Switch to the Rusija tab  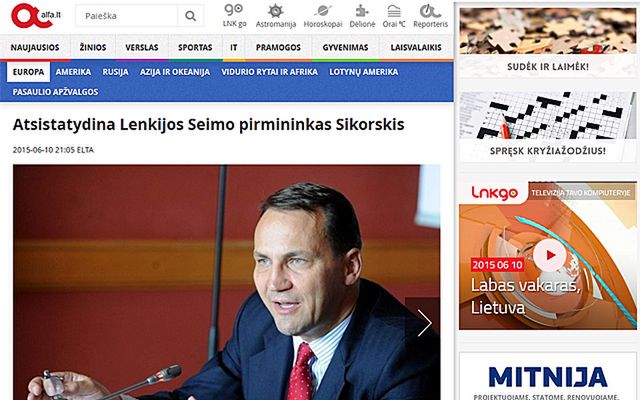(x=115, y=72)
